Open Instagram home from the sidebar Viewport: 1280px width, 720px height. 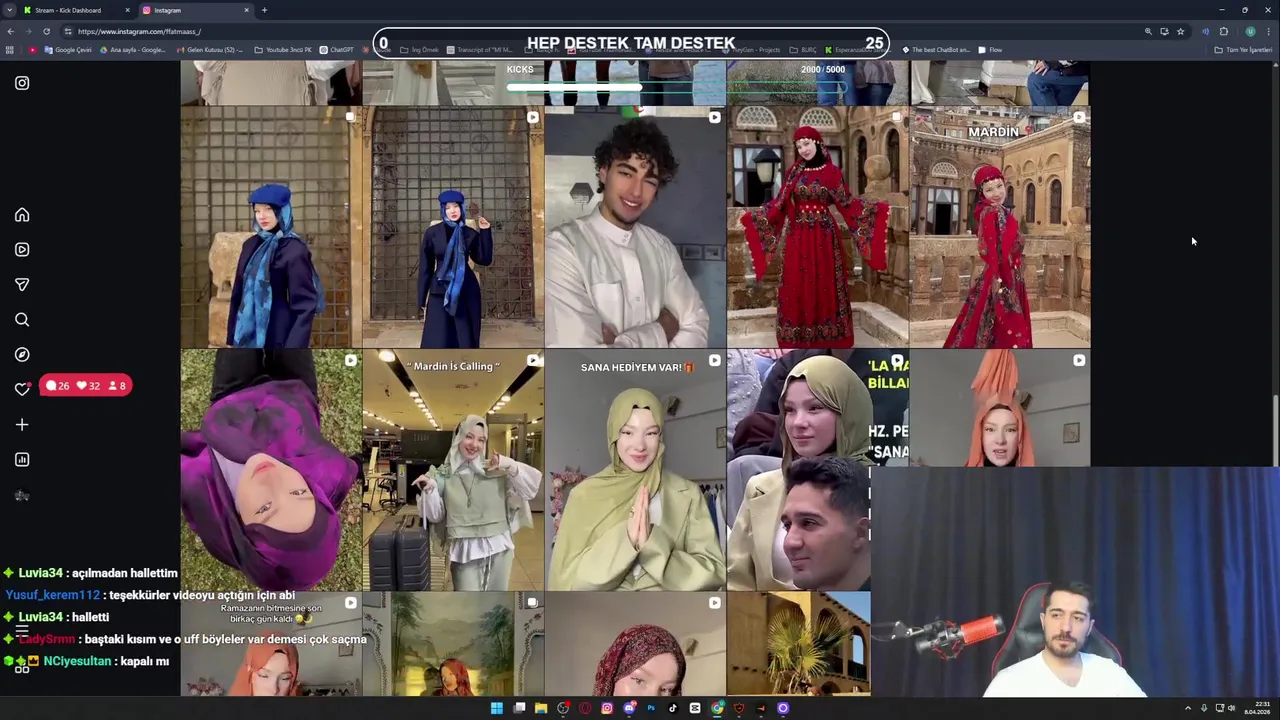click(22, 215)
